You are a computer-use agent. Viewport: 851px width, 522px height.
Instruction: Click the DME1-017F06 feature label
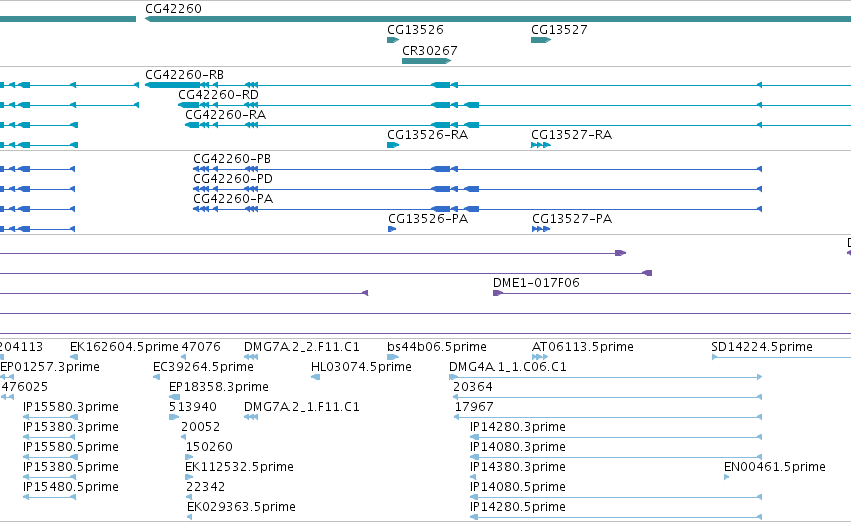click(x=536, y=283)
